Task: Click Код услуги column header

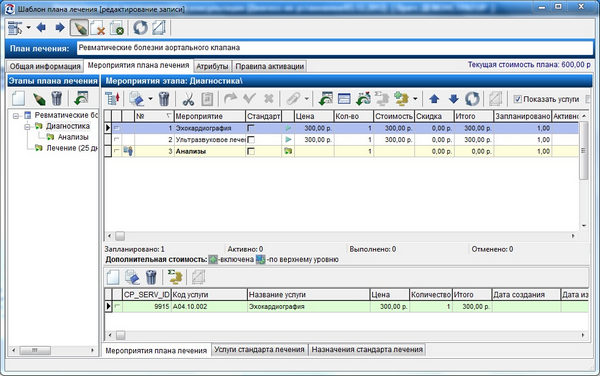Action: click(209, 295)
